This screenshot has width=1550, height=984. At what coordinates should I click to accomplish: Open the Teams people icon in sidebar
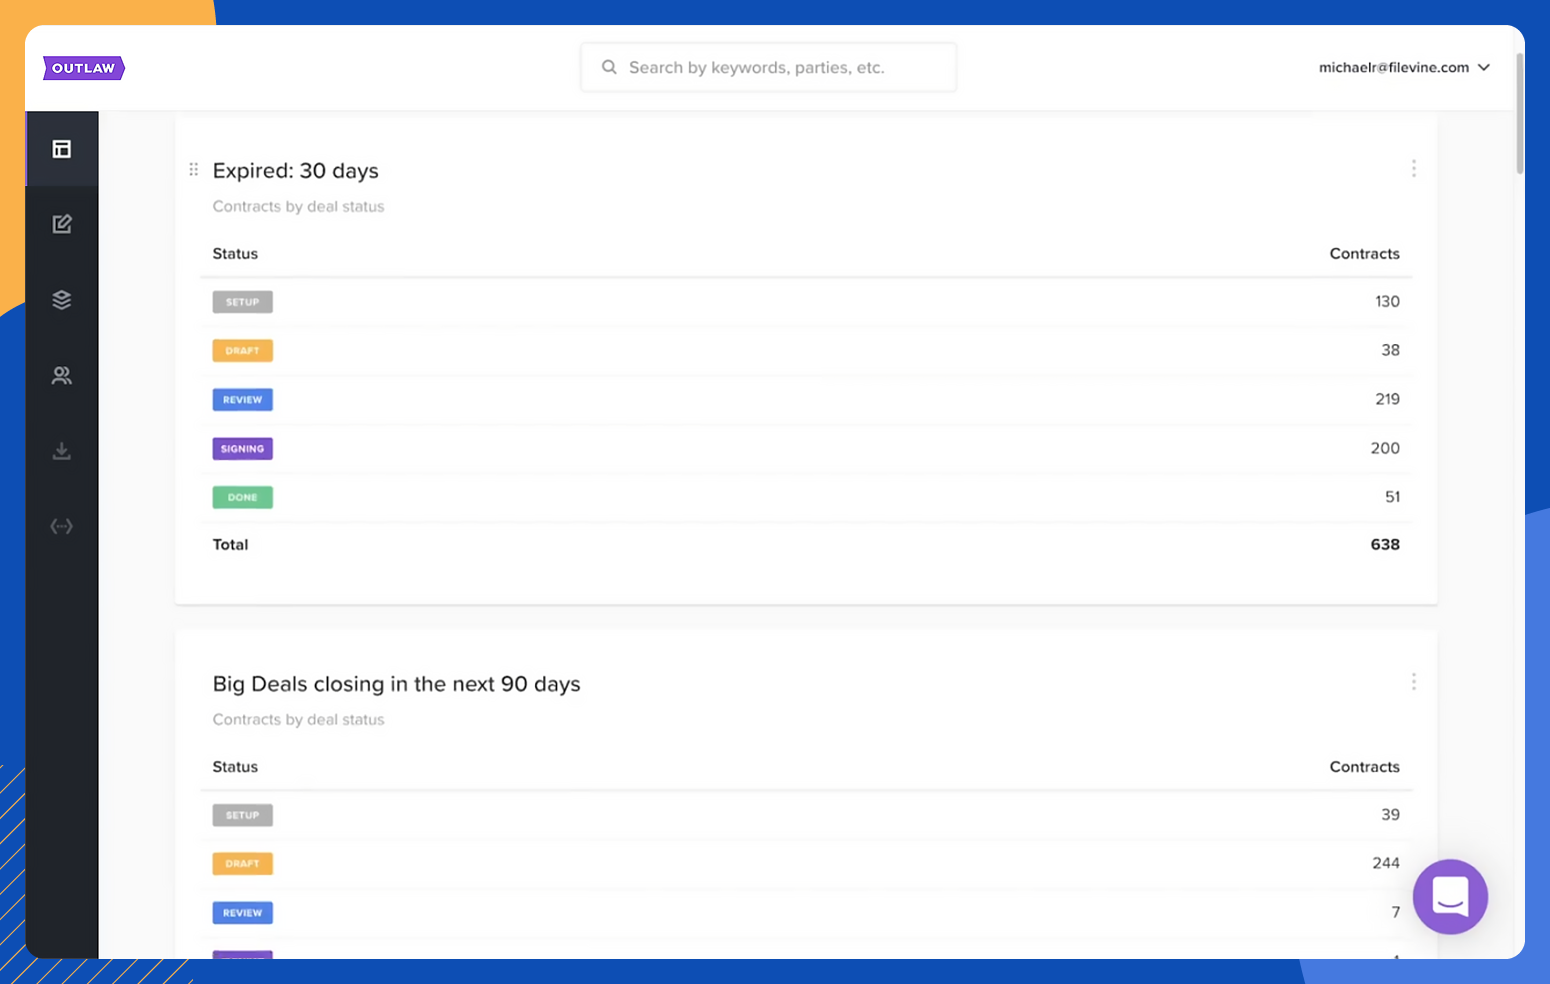click(61, 375)
